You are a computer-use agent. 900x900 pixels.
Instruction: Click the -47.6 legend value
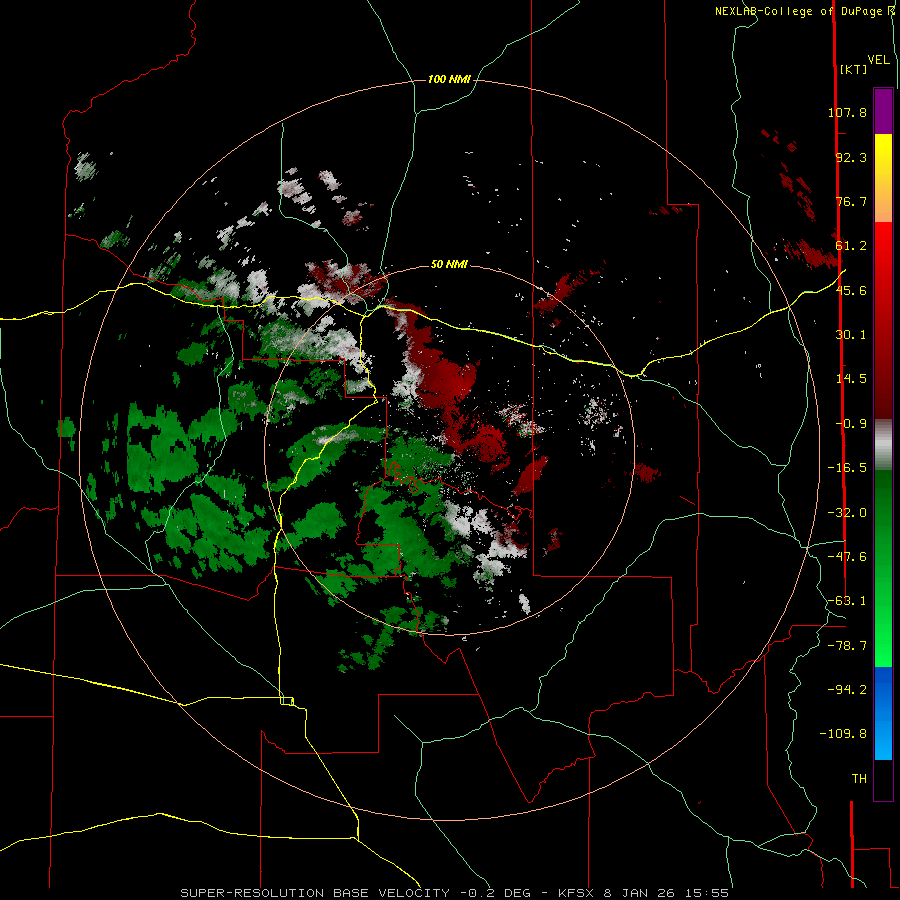pos(847,557)
